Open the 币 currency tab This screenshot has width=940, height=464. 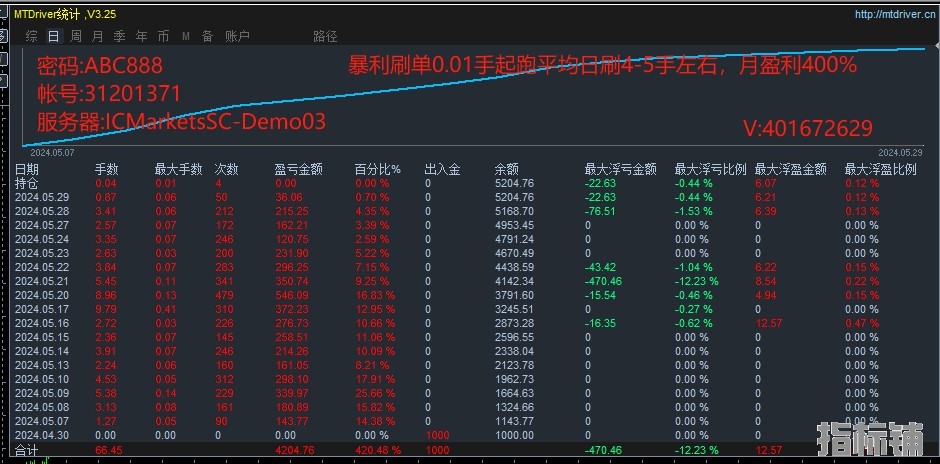coord(163,36)
